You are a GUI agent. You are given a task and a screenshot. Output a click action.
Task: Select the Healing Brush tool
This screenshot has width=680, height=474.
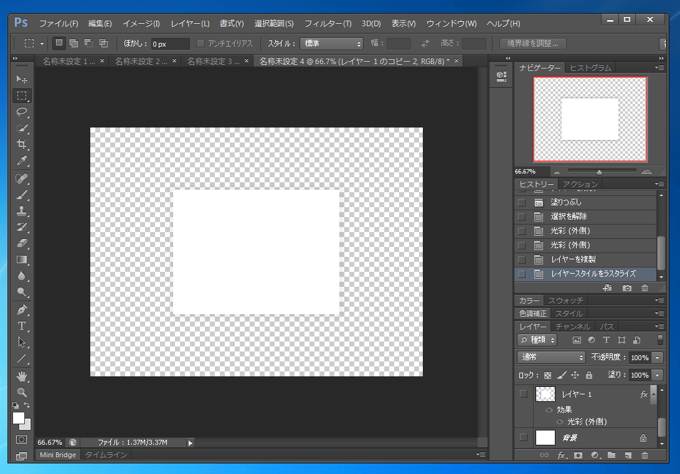pos(21,178)
